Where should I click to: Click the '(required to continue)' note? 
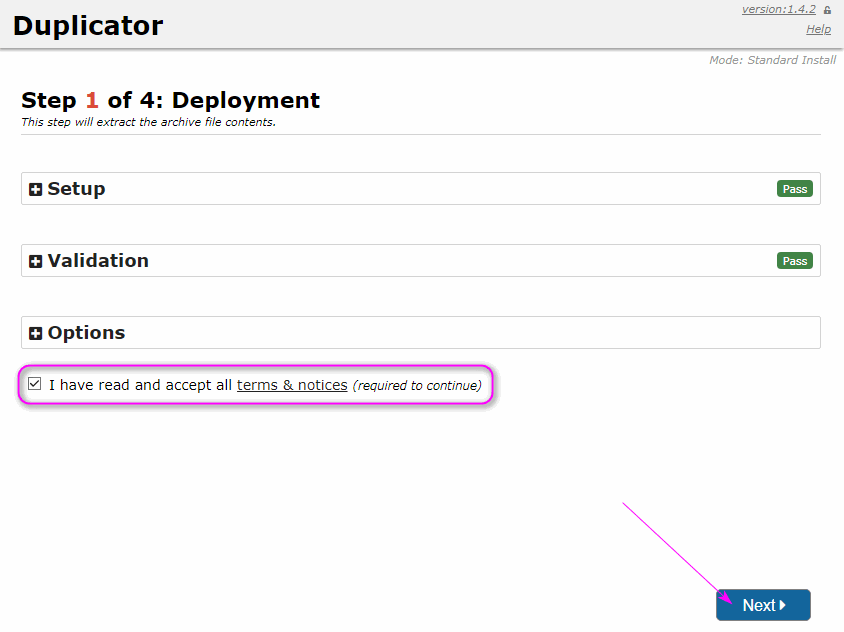[417, 385]
